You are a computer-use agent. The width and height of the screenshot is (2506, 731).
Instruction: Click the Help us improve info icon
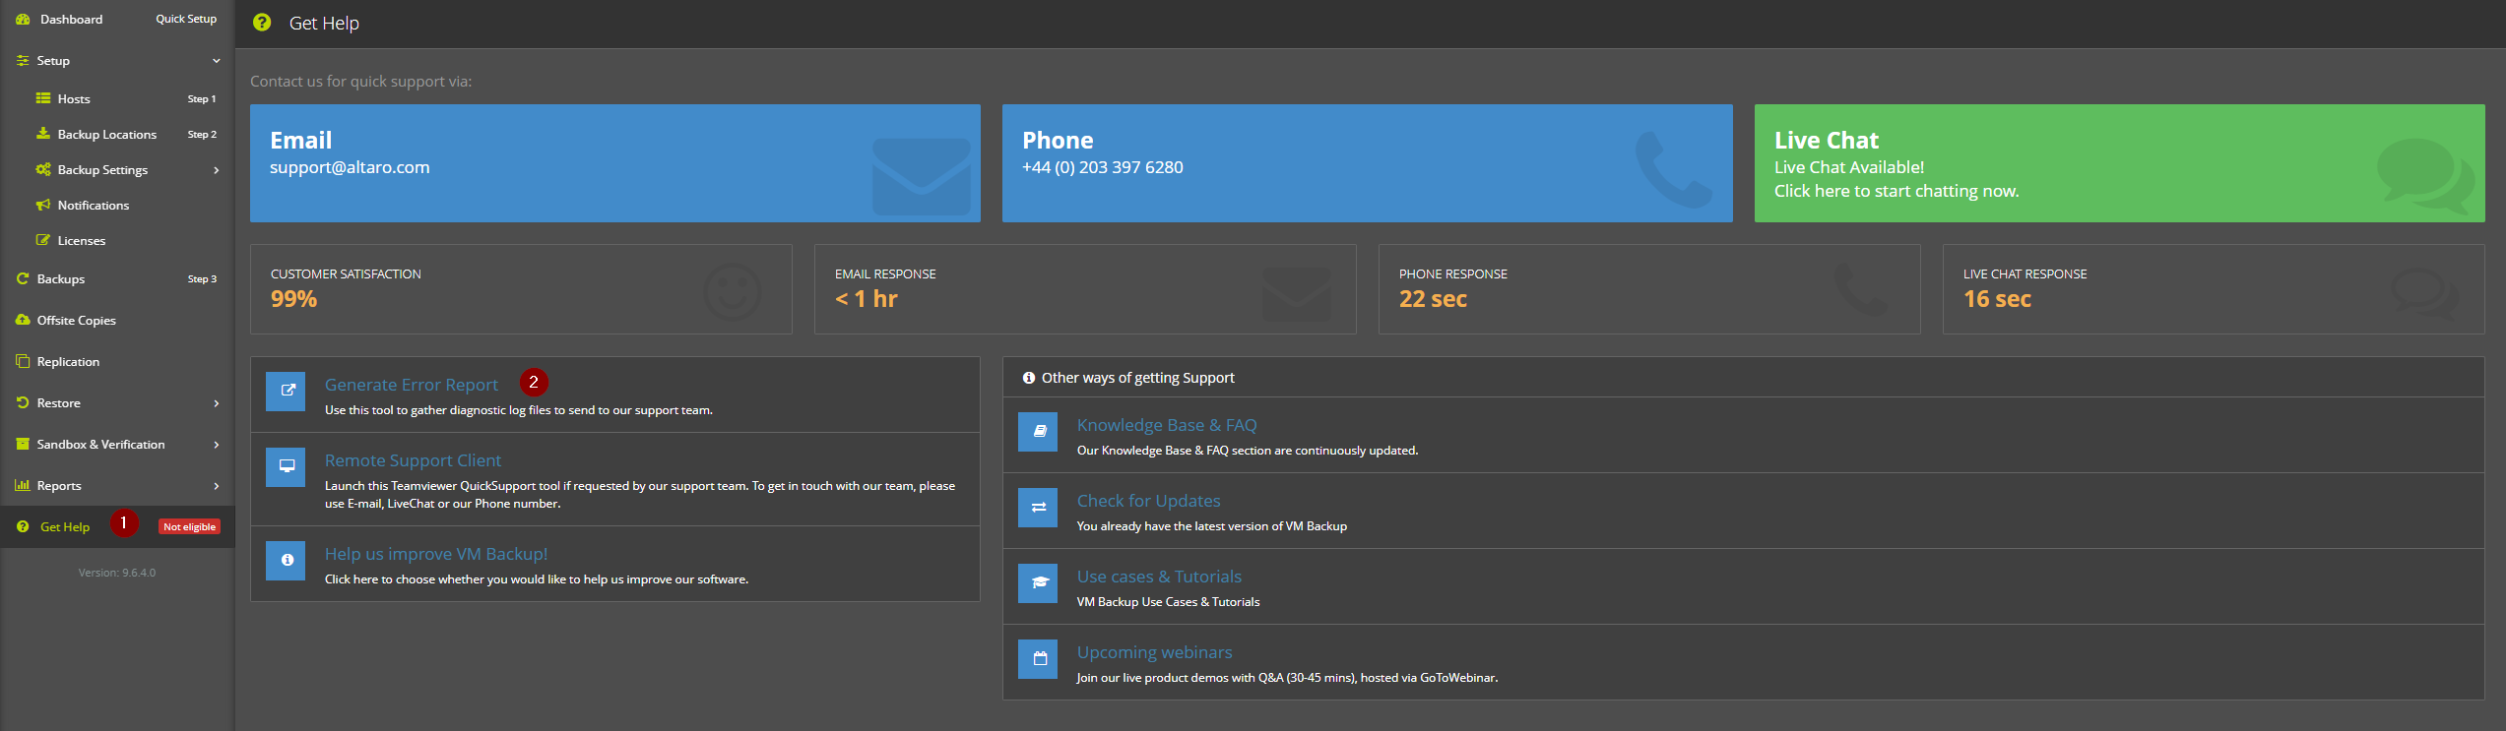click(286, 561)
